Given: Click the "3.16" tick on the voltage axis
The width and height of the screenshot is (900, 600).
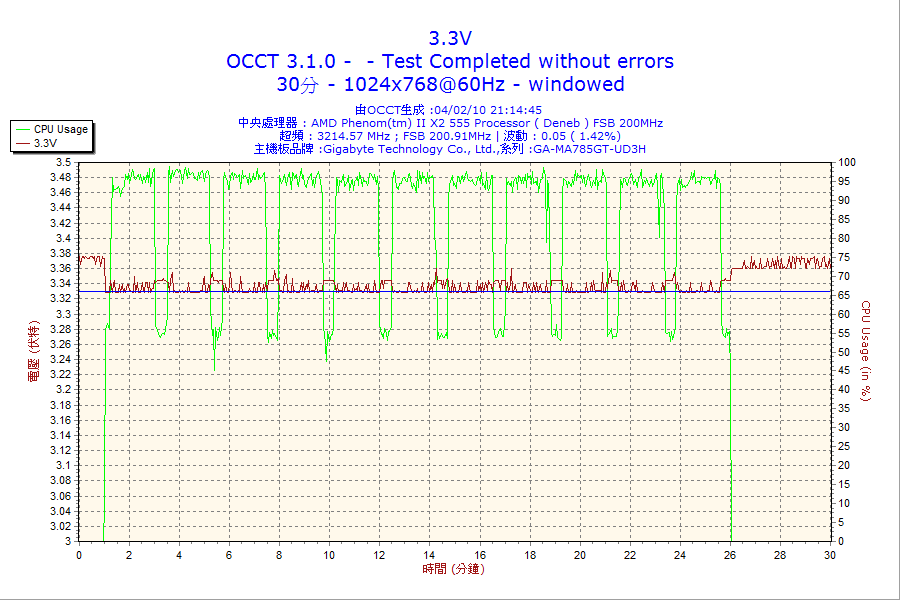Looking at the screenshot, I should tap(61, 420).
